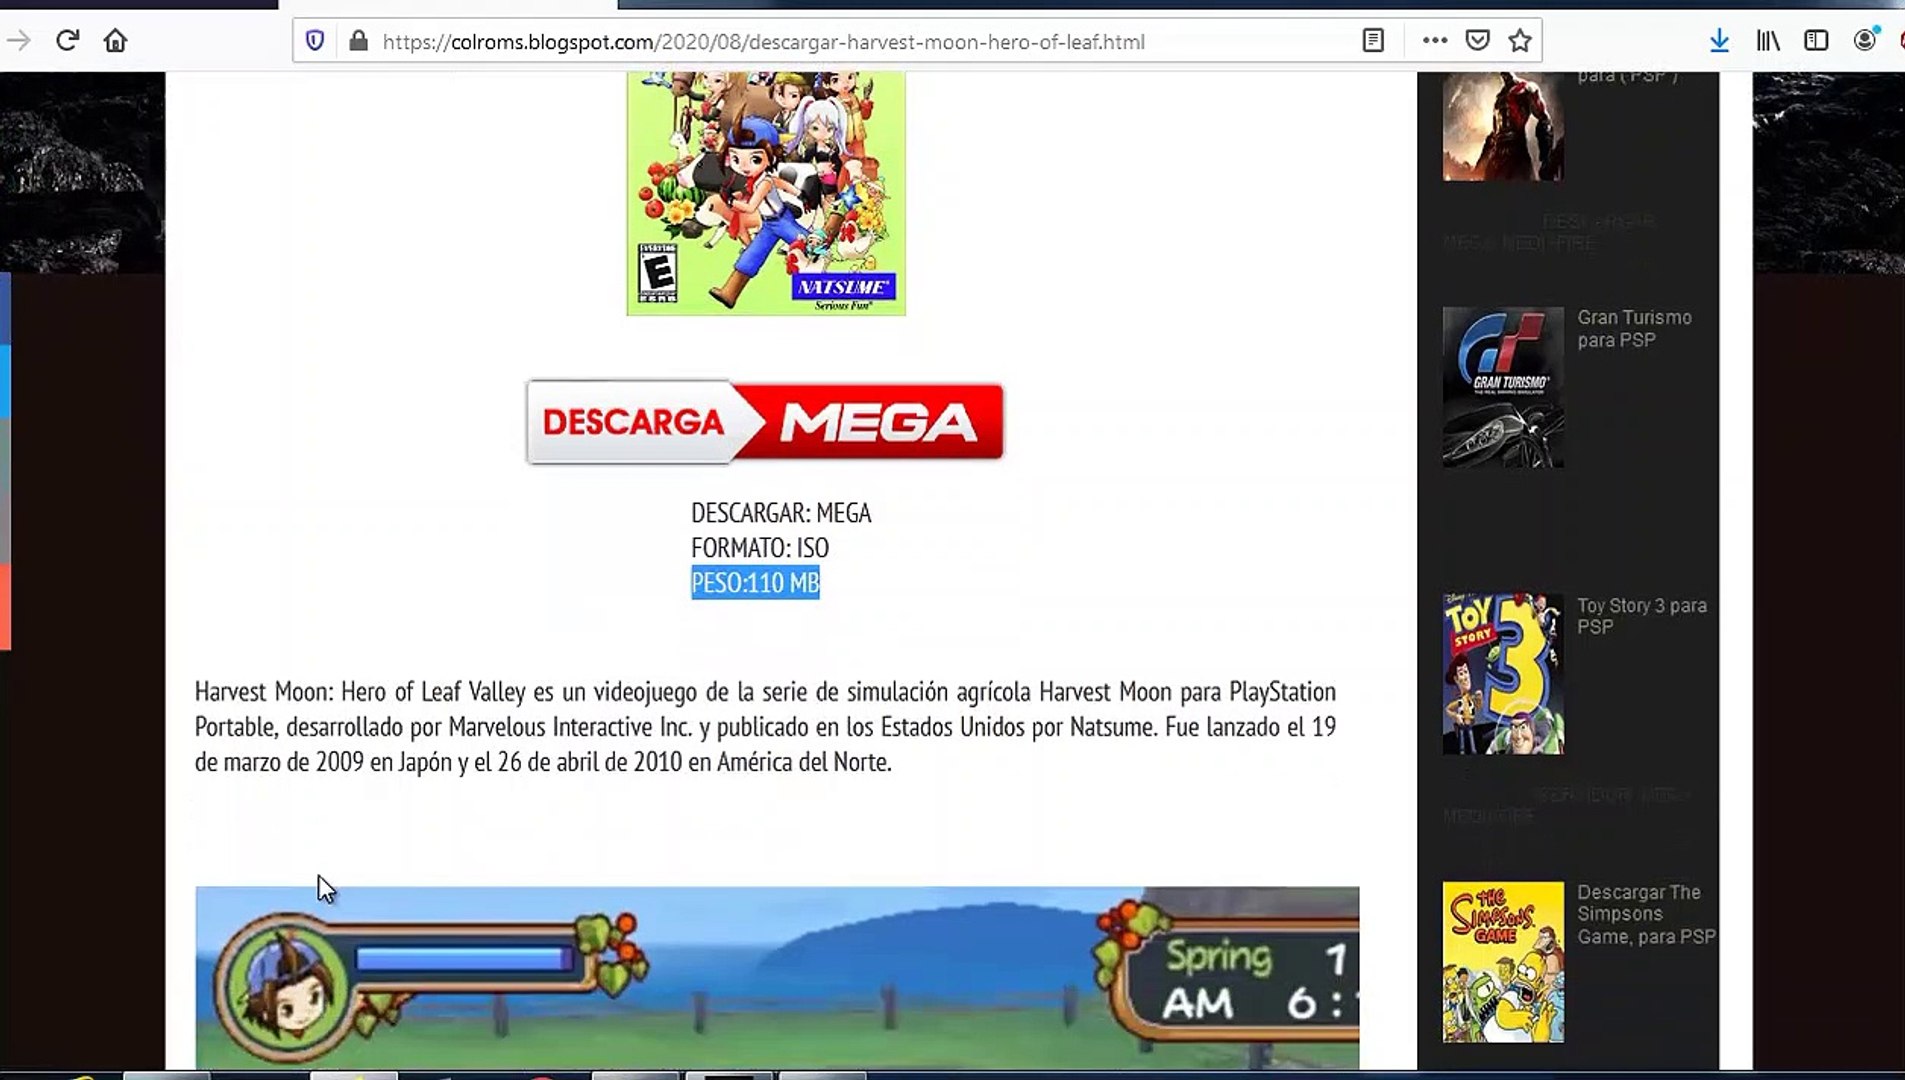Open page actions three-dot menu
The width and height of the screenshot is (1905, 1080).
point(1435,41)
